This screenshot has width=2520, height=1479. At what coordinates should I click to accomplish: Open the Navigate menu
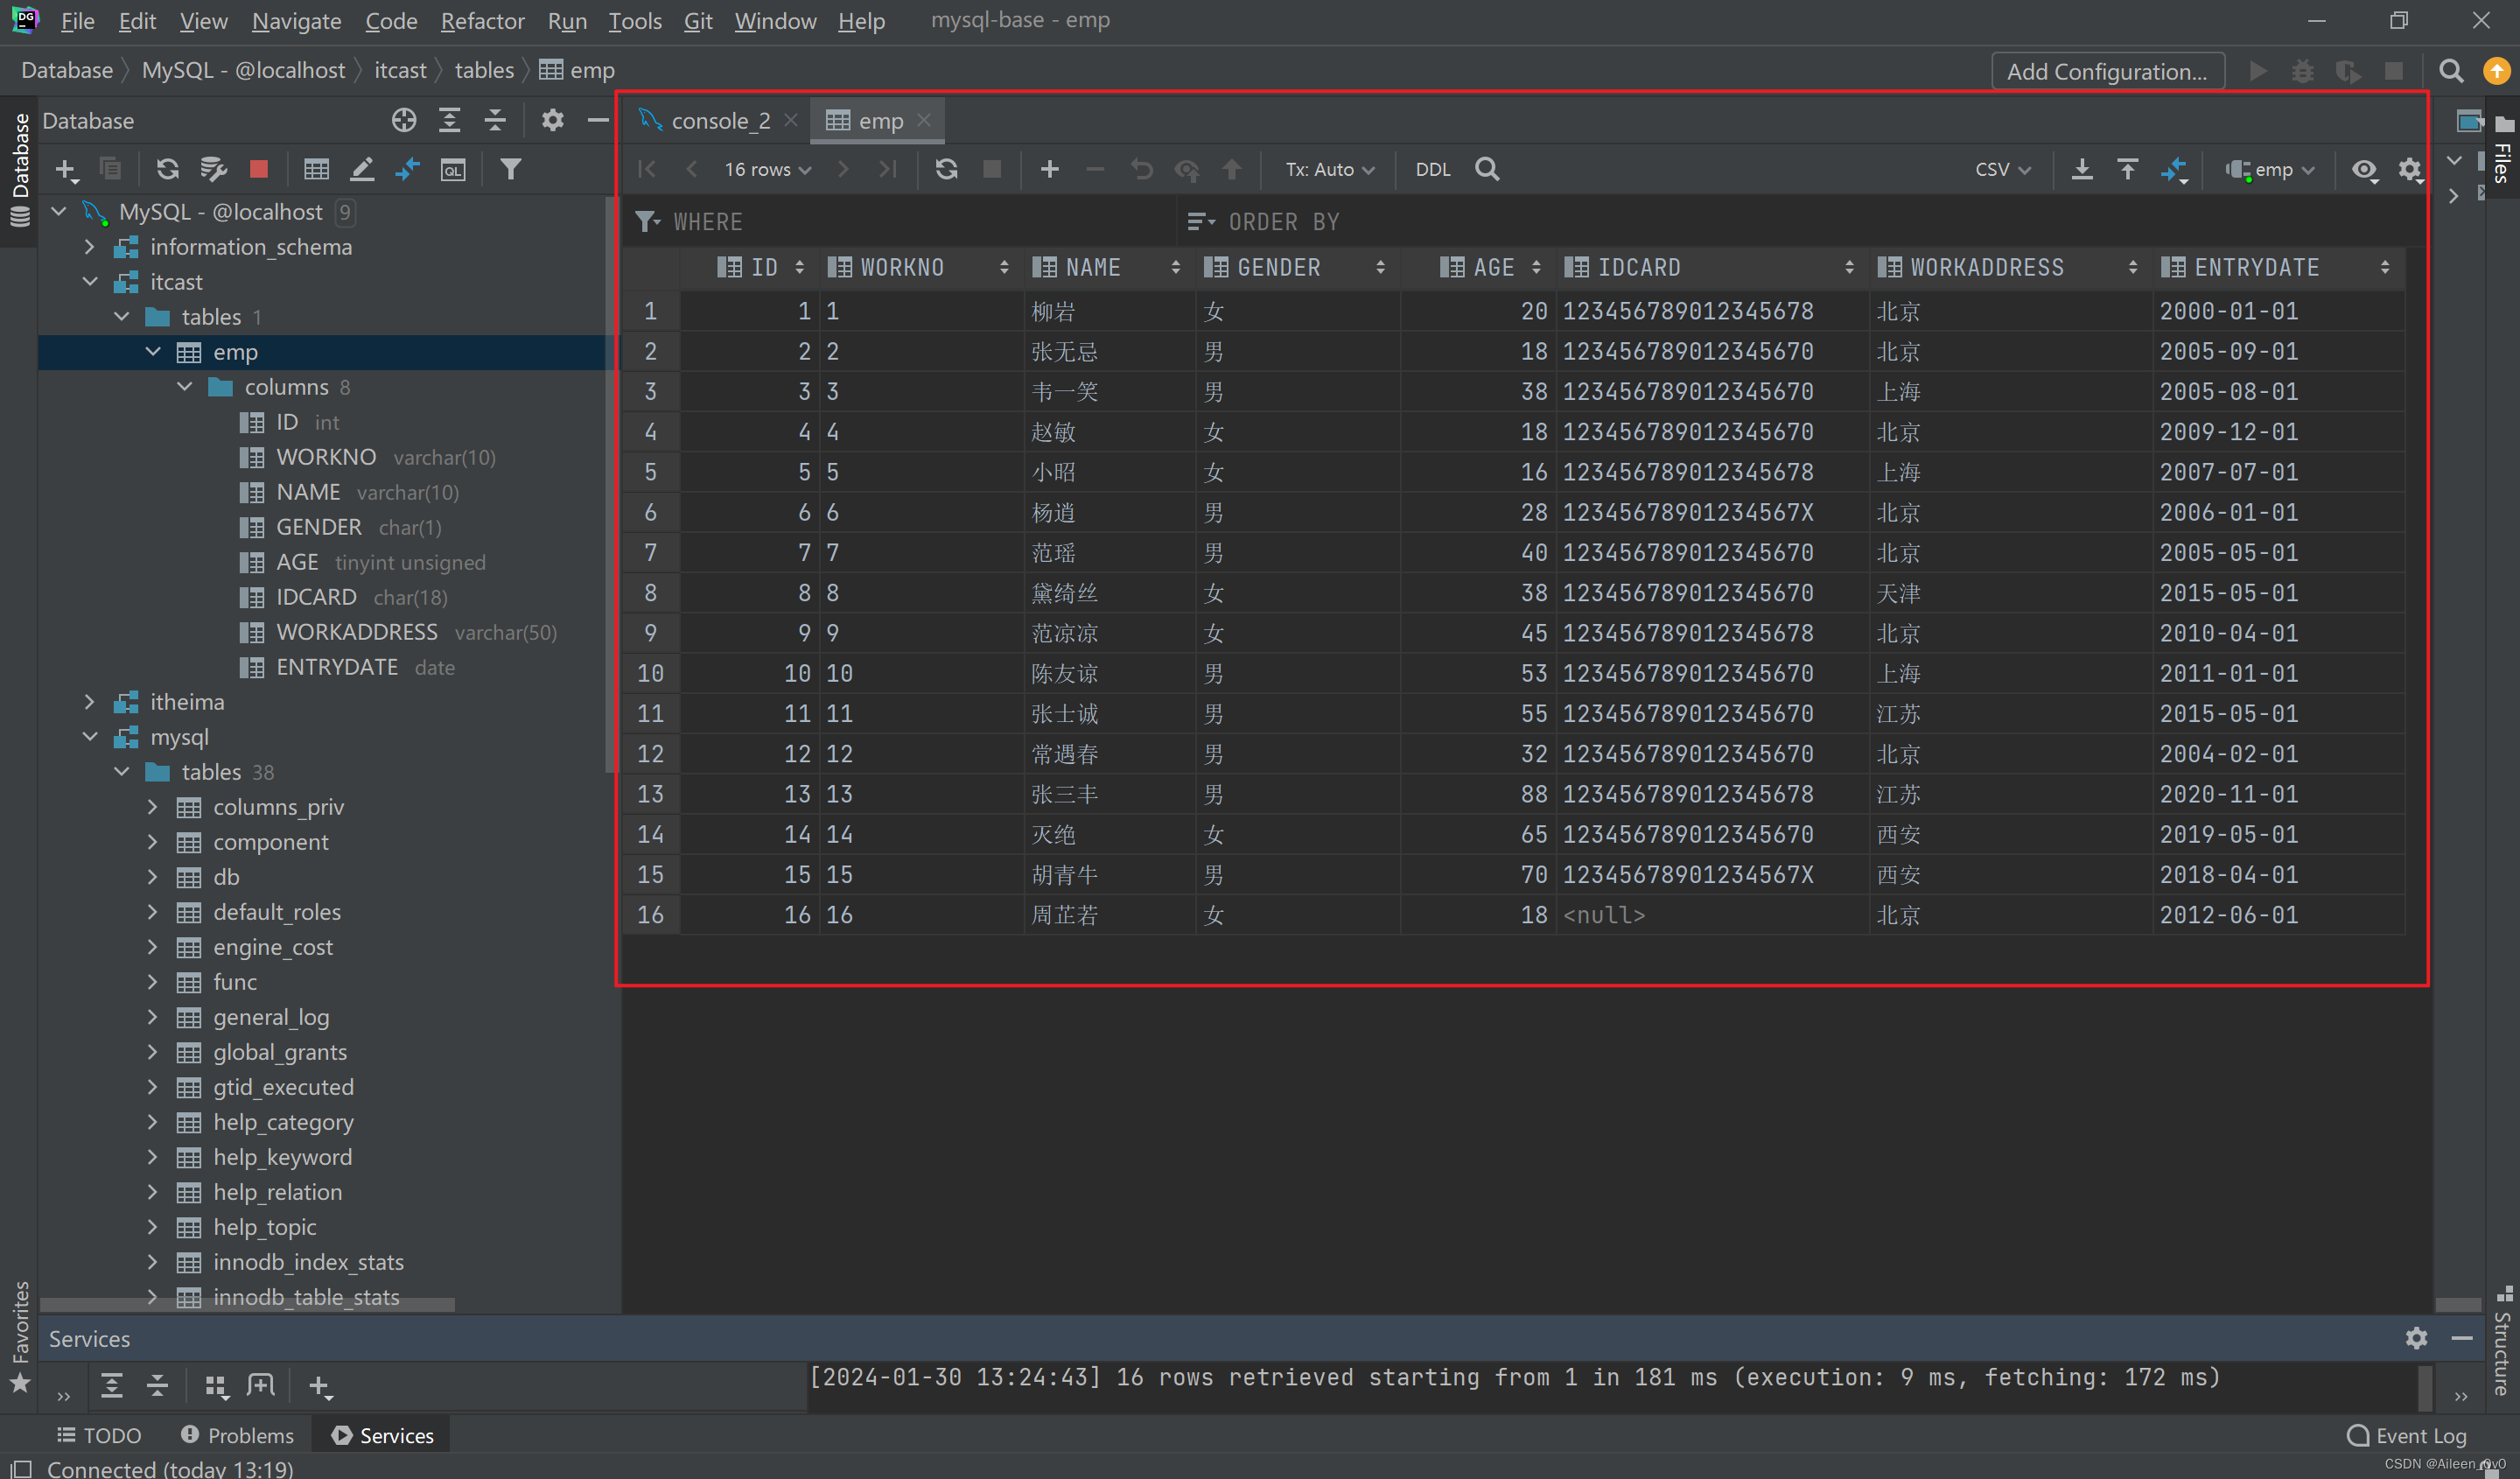point(296,20)
